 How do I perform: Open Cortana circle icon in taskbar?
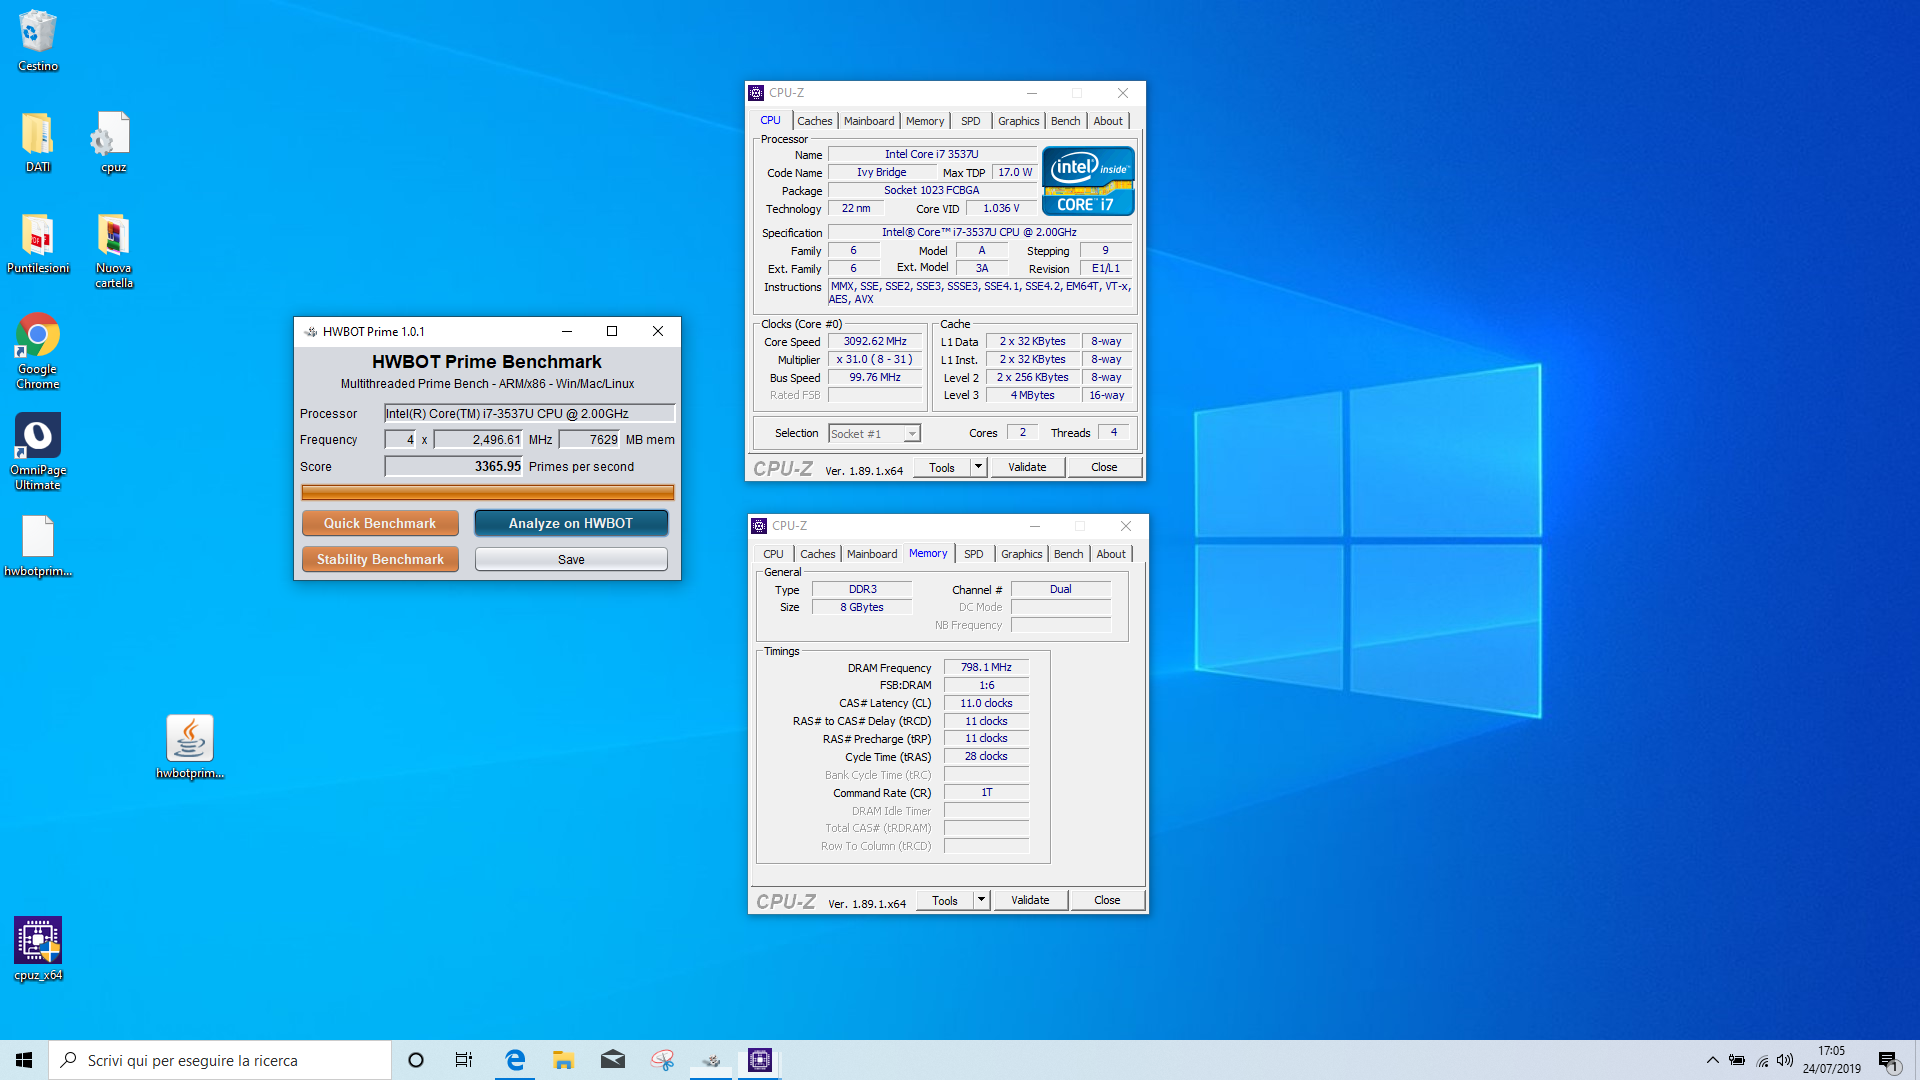pyautogui.click(x=416, y=1060)
